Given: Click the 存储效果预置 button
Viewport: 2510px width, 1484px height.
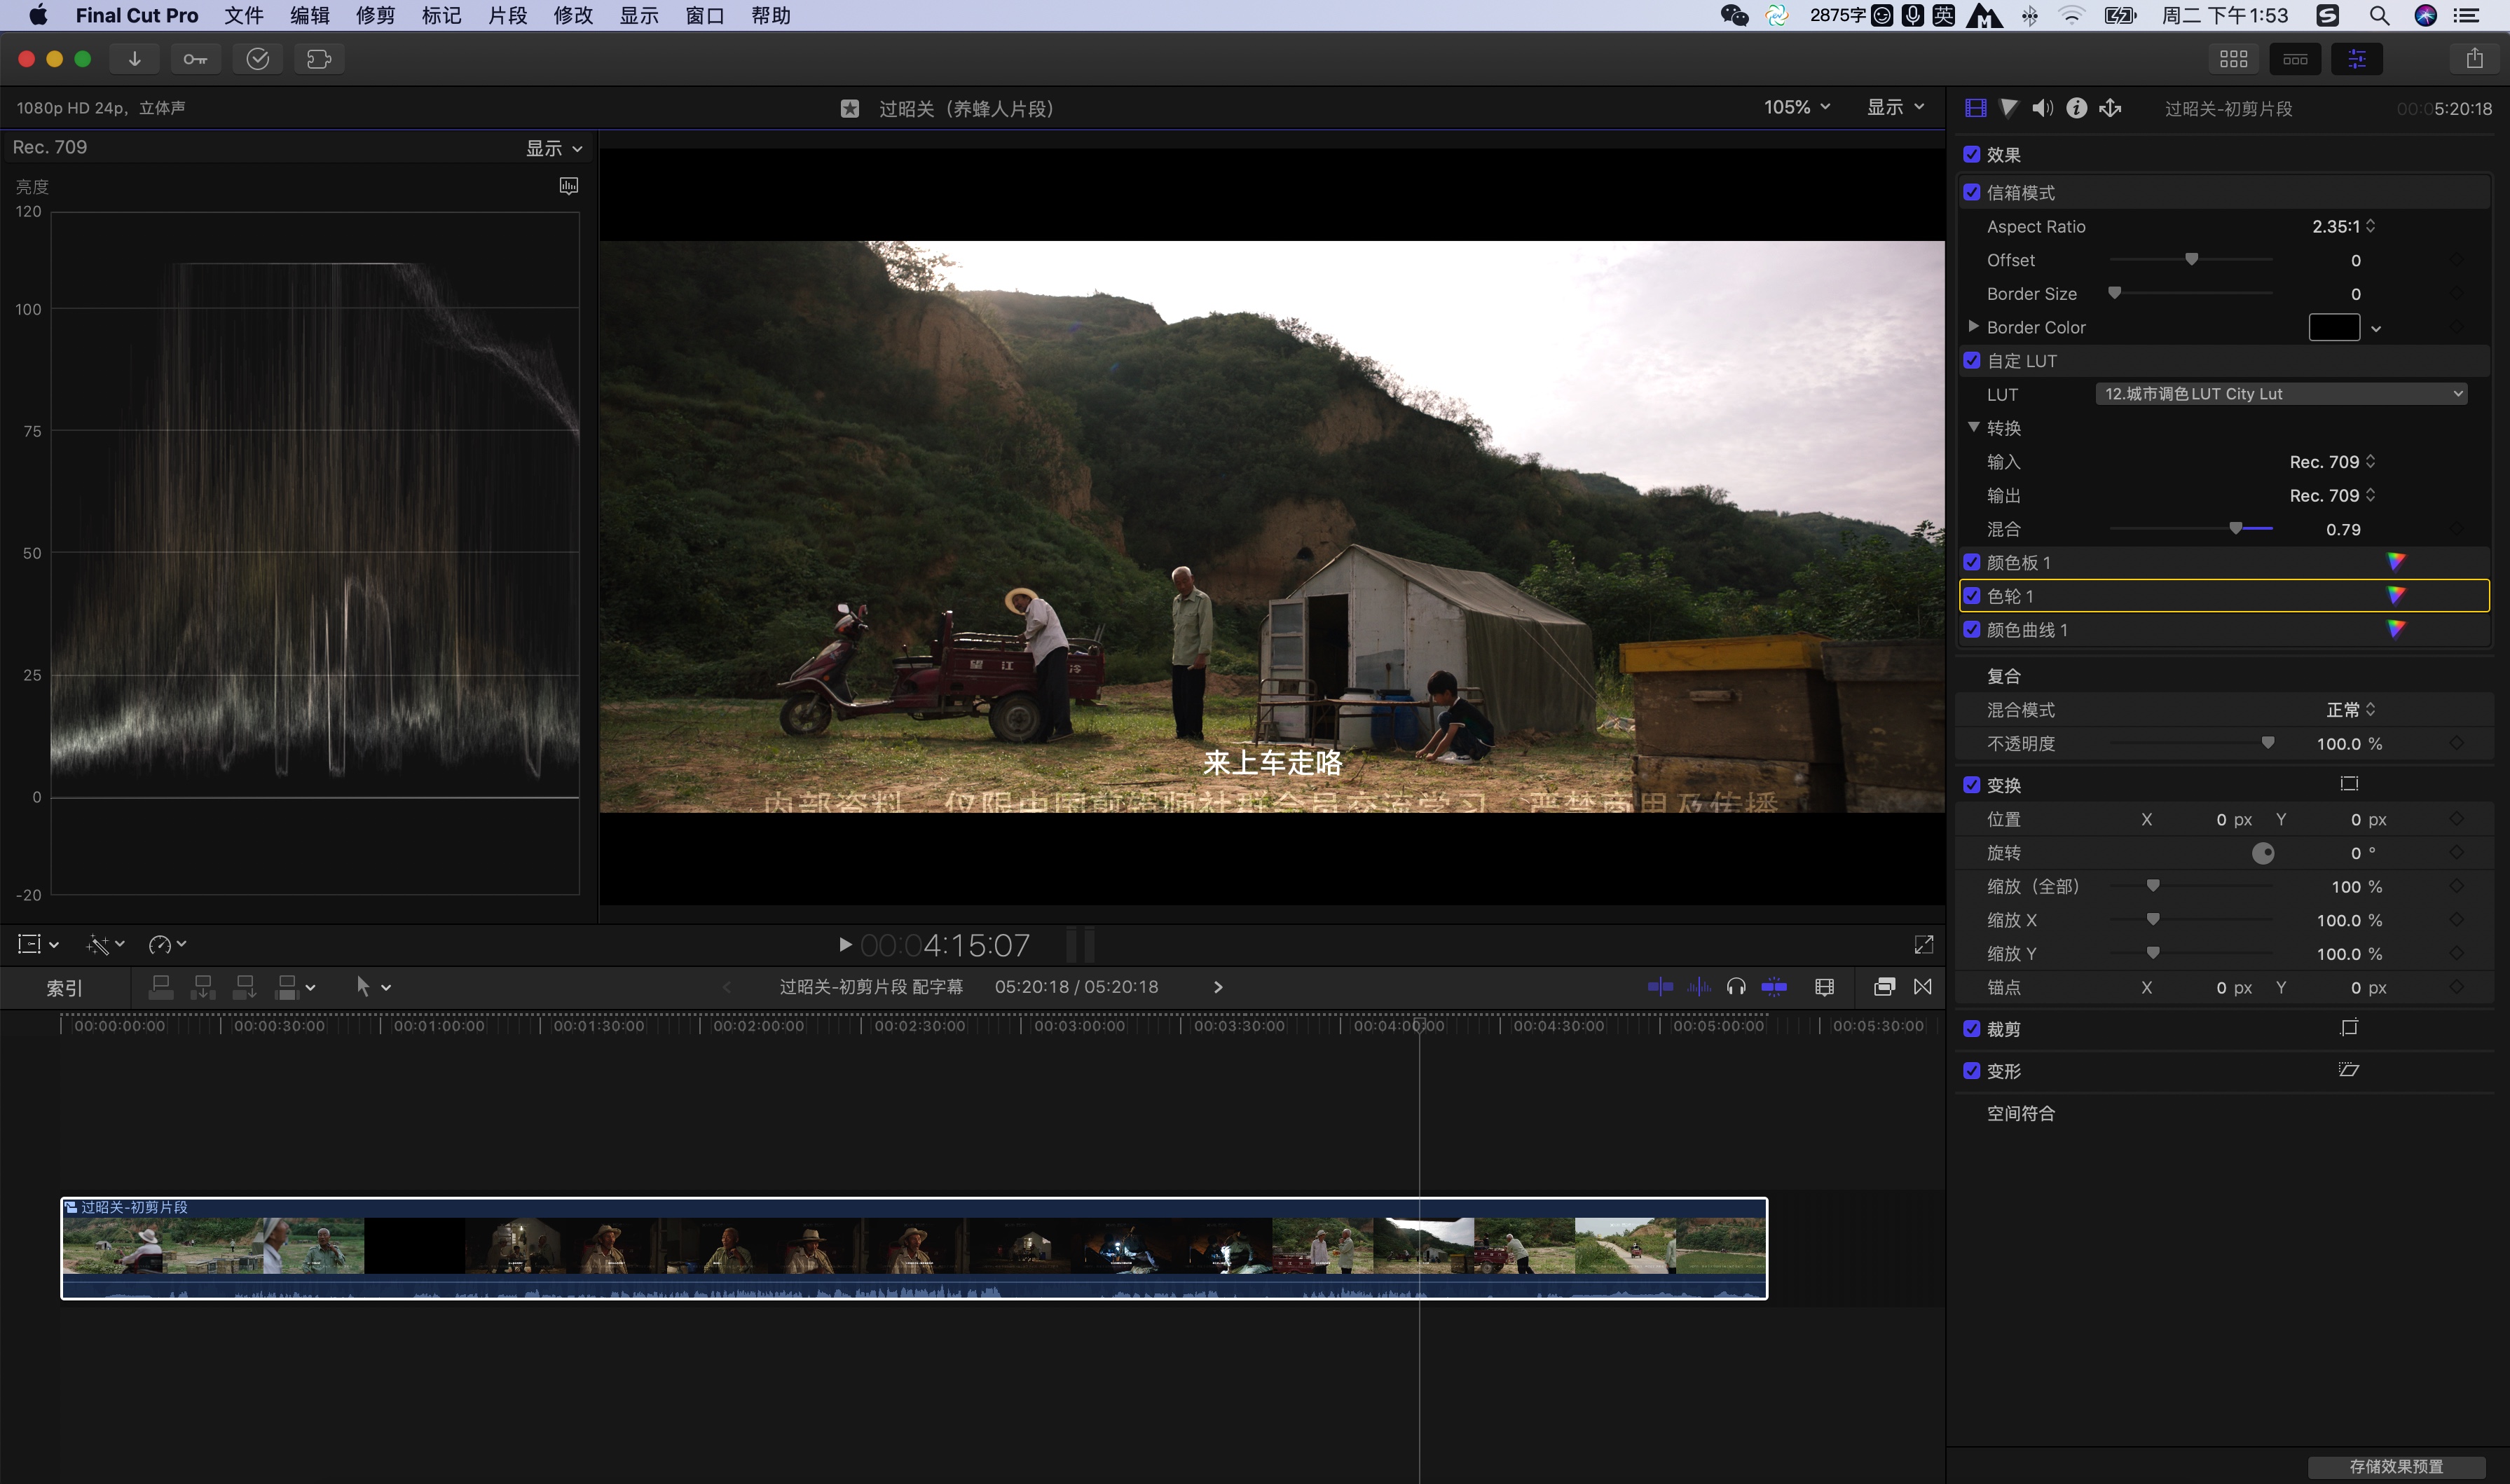Looking at the screenshot, I should click(2396, 1466).
